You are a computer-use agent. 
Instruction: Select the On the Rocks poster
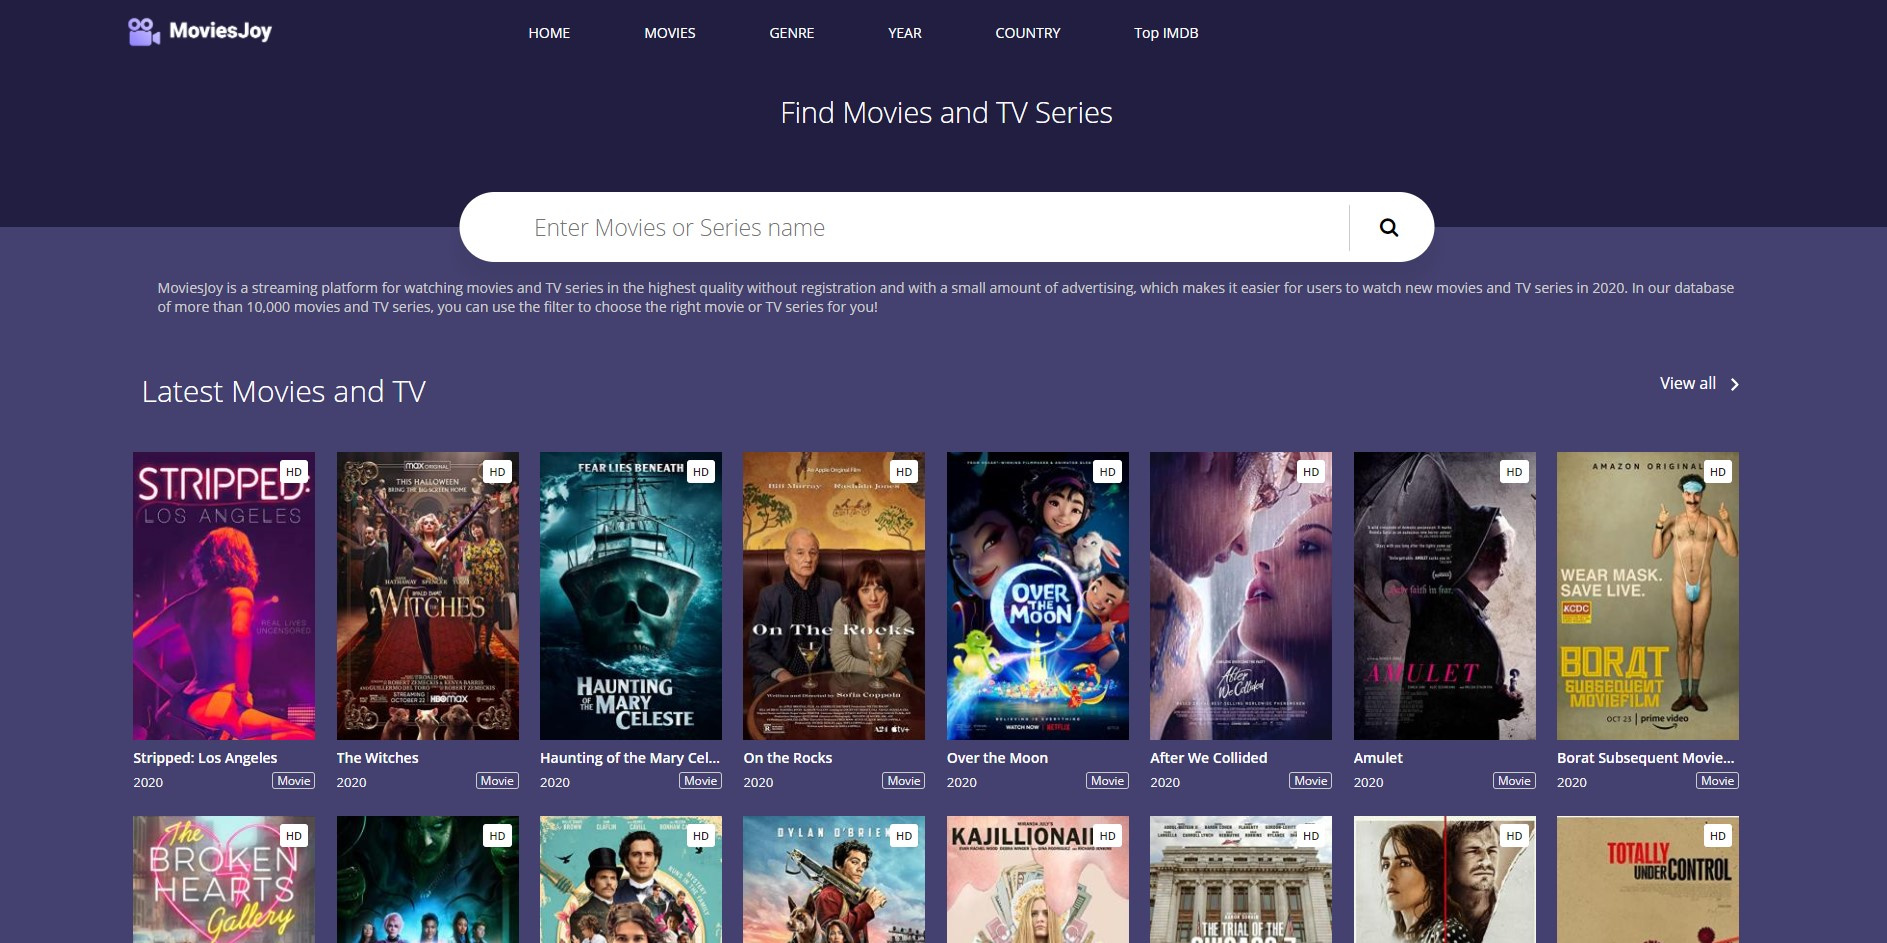pyautogui.click(x=834, y=596)
